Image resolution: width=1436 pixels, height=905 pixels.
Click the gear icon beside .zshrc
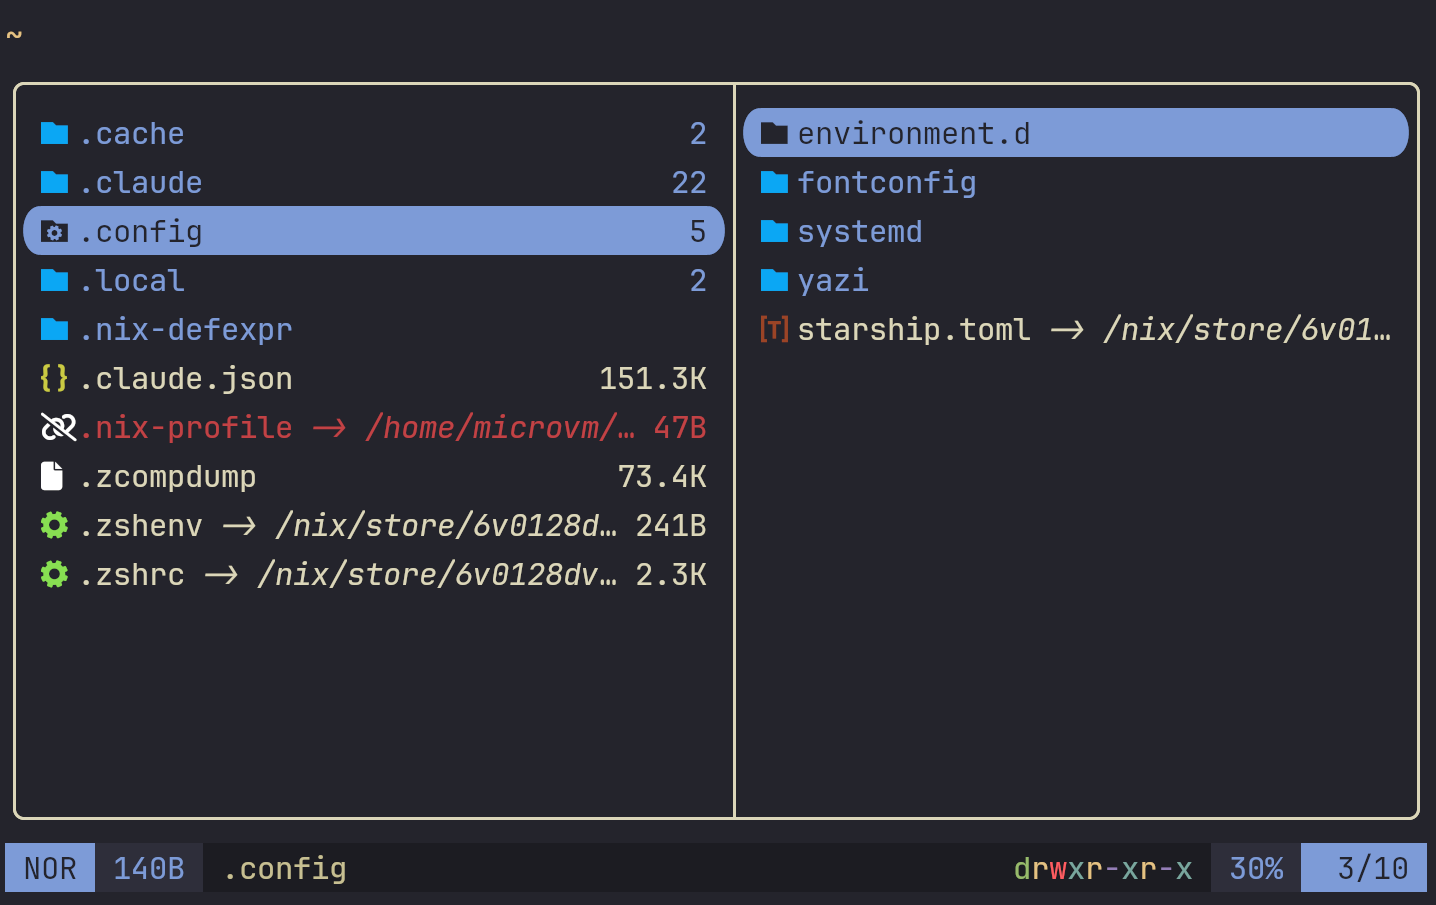coord(54,574)
